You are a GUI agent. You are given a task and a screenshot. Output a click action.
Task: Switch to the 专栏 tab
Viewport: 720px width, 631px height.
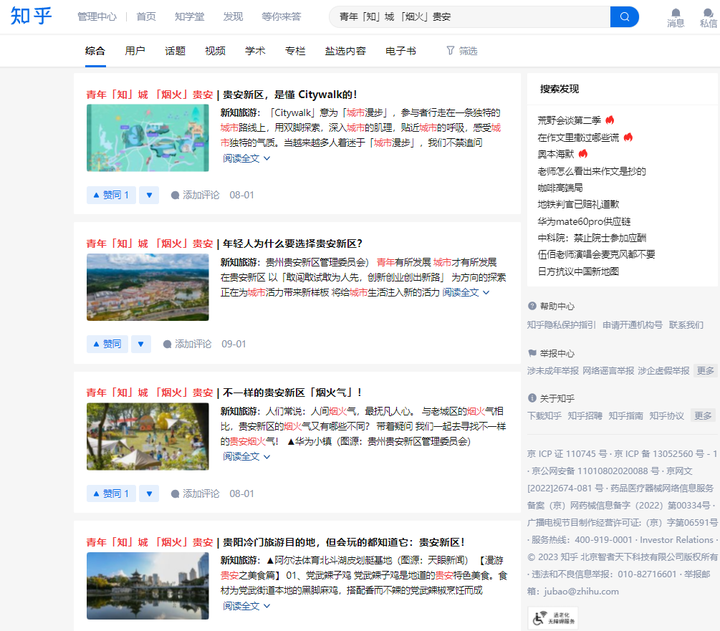click(x=295, y=51)
